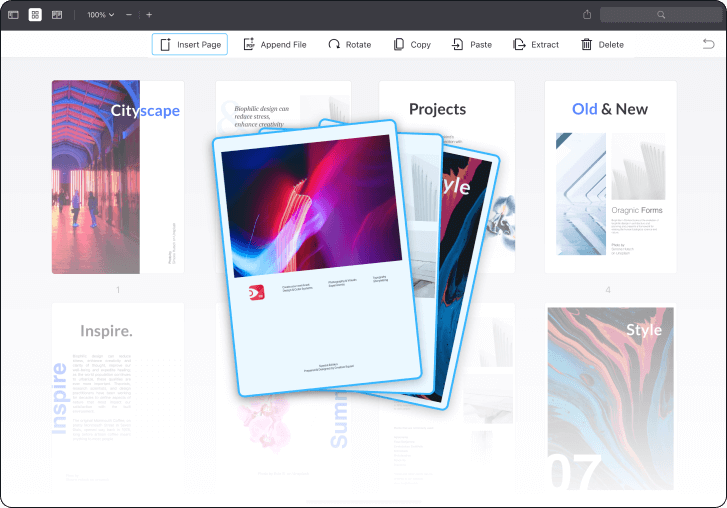Viewport: 727px width, 508px height.
Task: Click the zoom out minus button
Action: pyautogui.click(x=129, y=15)
